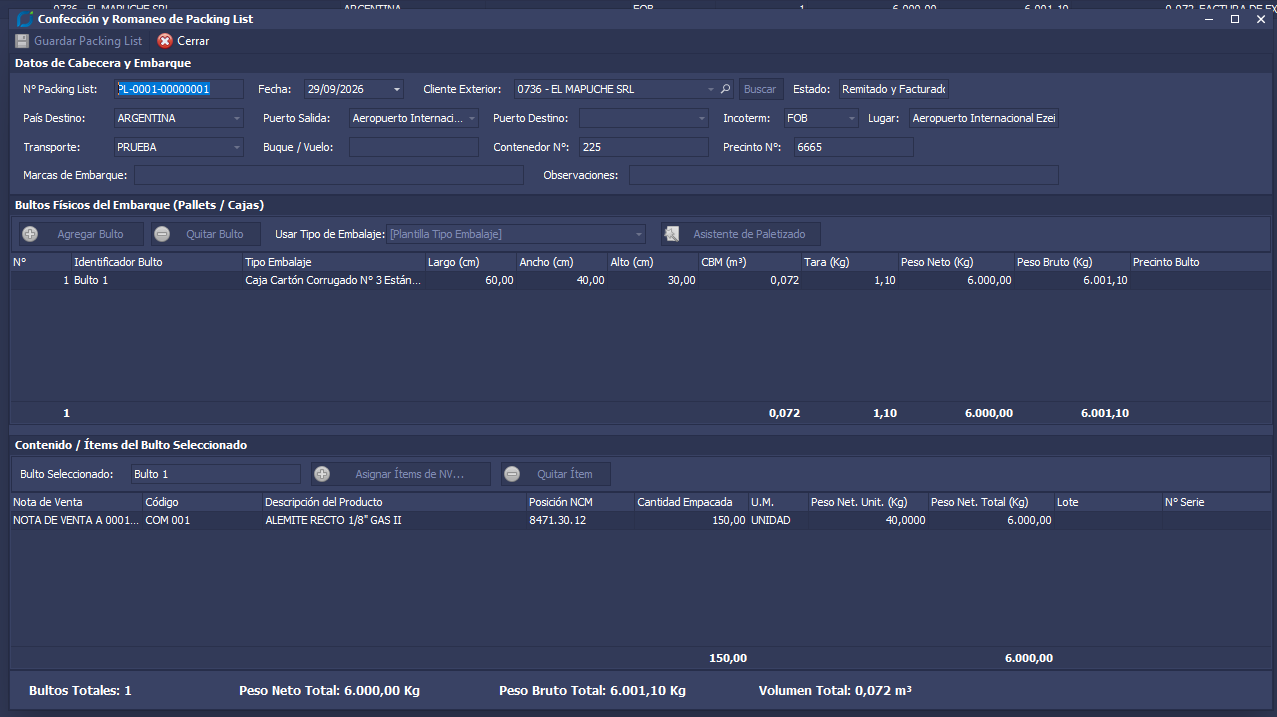Expand the Usar Tipo de Embalaje combo box

point(639,234)
